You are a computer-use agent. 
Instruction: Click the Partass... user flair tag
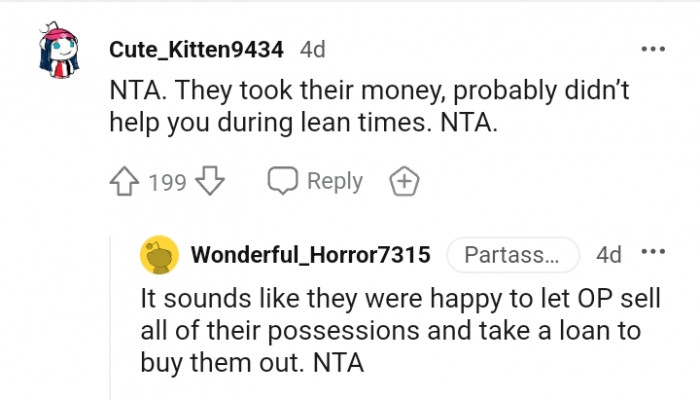click(x=512, y=255)
